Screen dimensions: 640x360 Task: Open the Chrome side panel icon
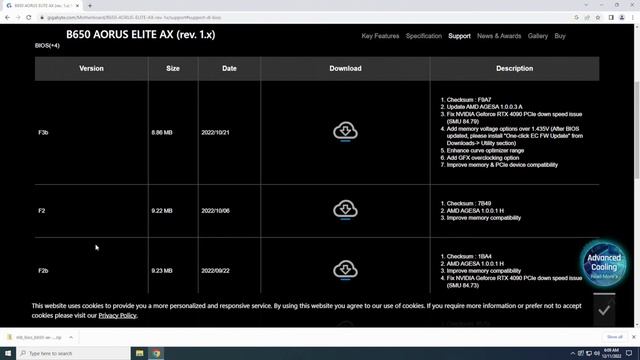click(611, 18)
